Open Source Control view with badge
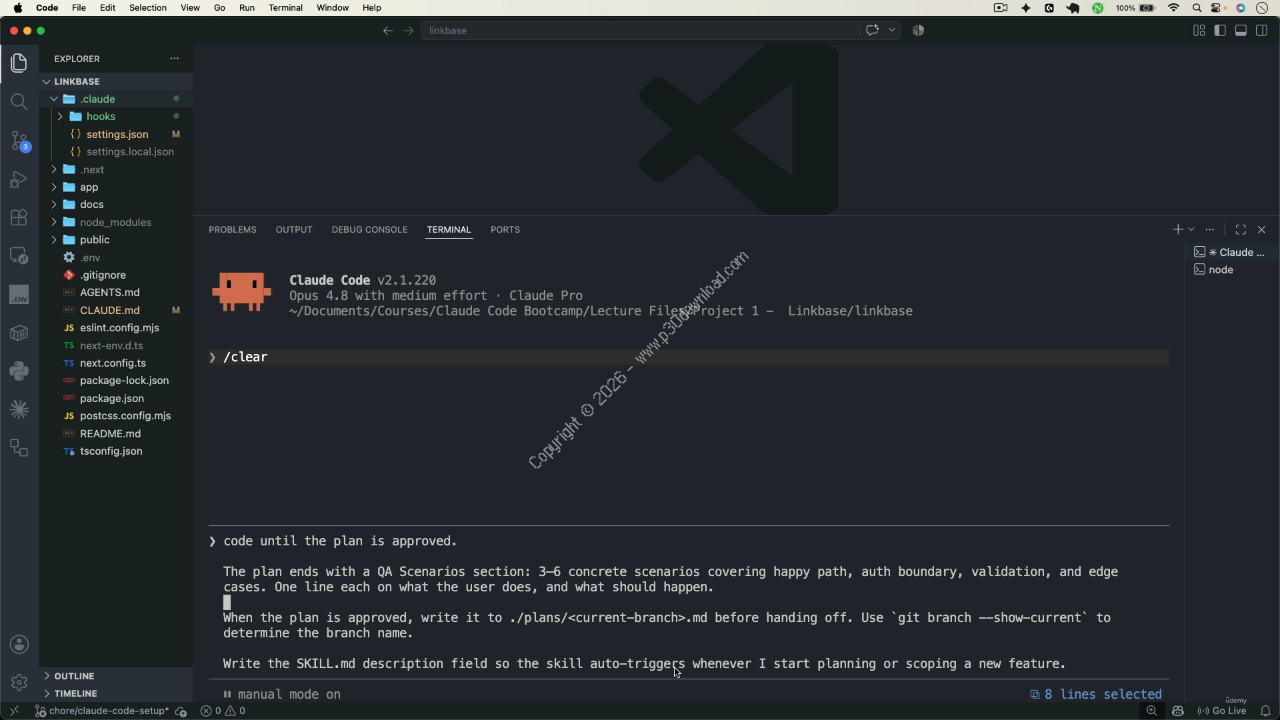 point(19,140)
